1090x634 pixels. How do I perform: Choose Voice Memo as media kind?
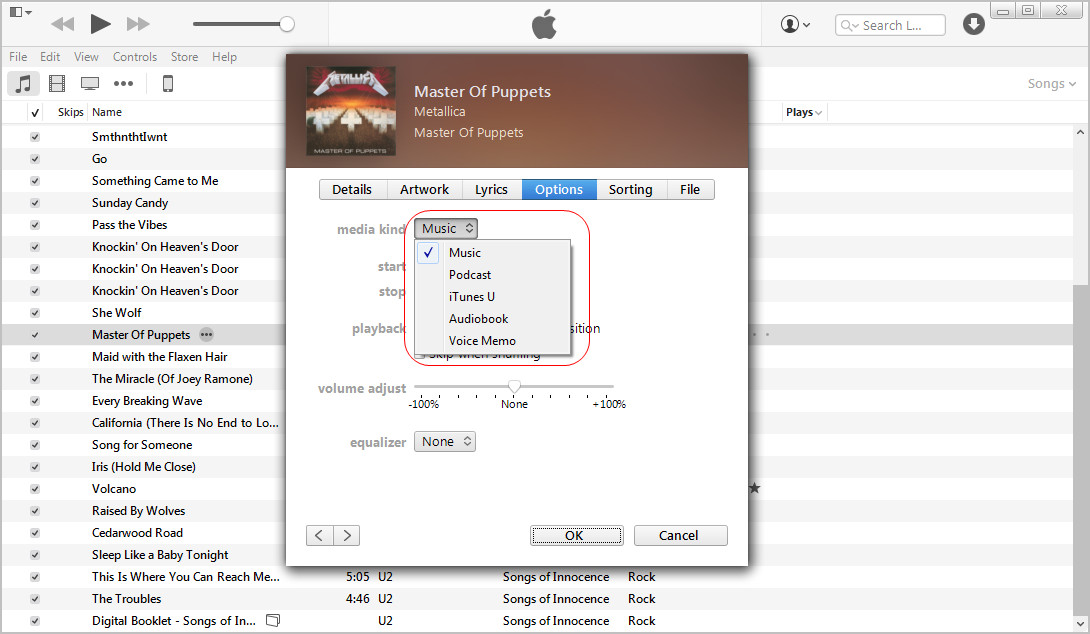pyautogui.click(x=492, y=341)
